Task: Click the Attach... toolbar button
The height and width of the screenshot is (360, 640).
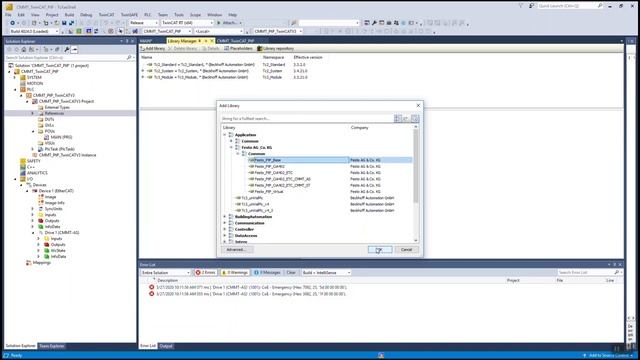Action: (x=229, y=23)
